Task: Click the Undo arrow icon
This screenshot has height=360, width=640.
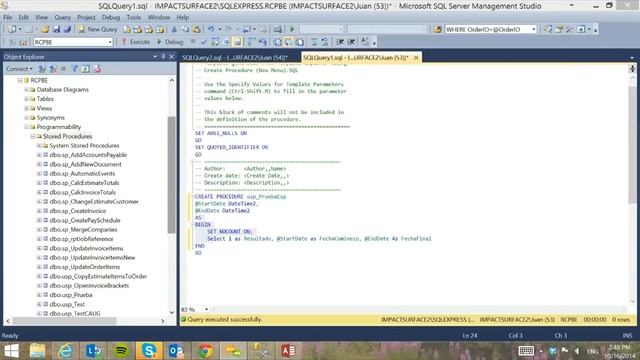Action: click(211, 29)
